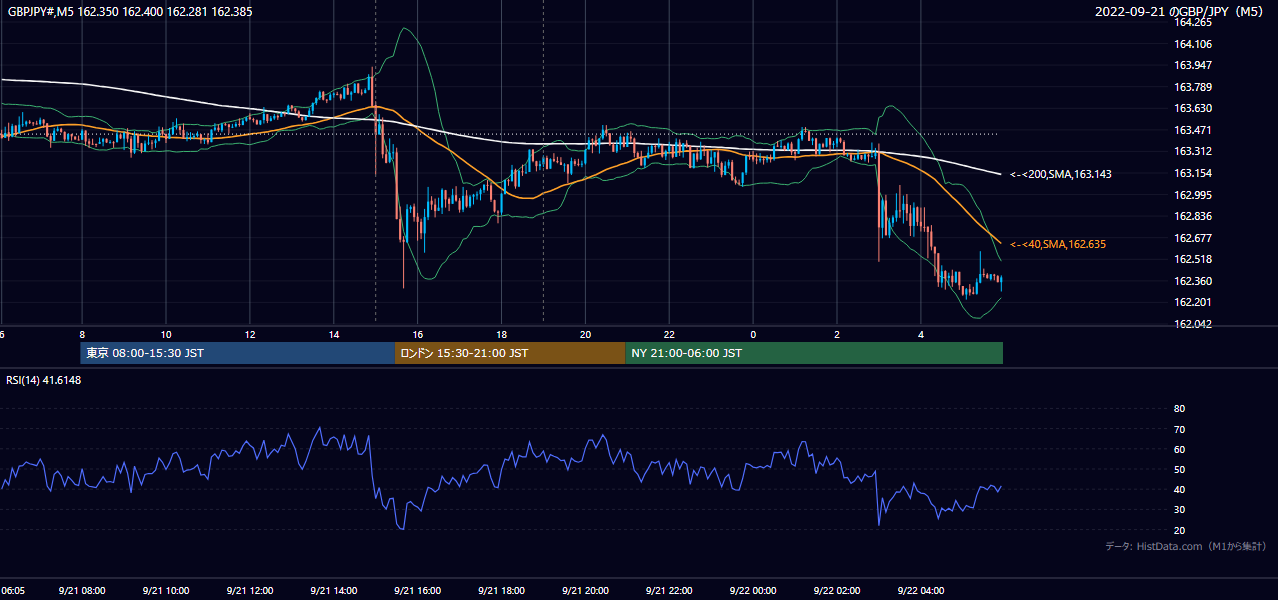
Task: Click price axis value 162.360
Action: [1193, 281]
